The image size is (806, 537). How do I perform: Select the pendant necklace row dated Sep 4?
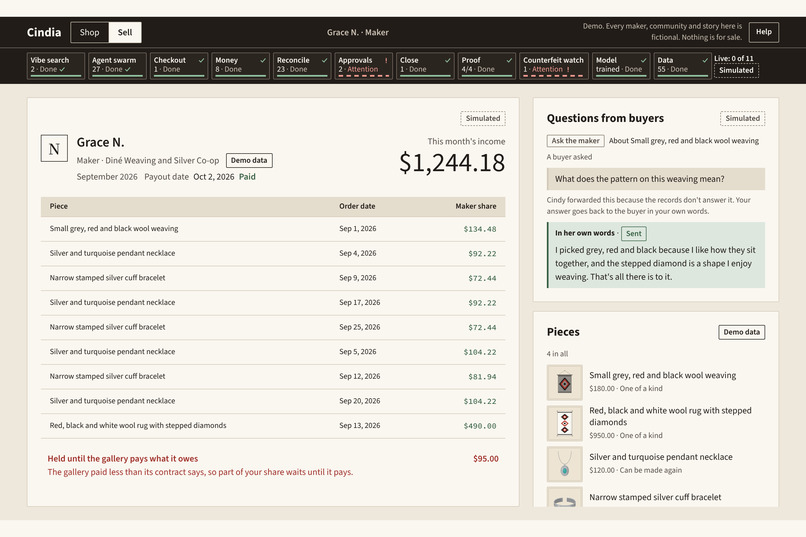point(273,253)
